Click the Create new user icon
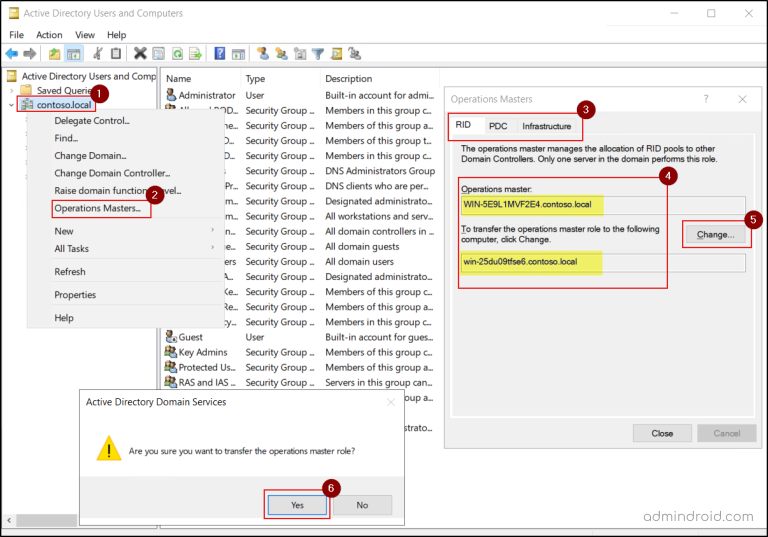The image size is (768, 537). 263,53
